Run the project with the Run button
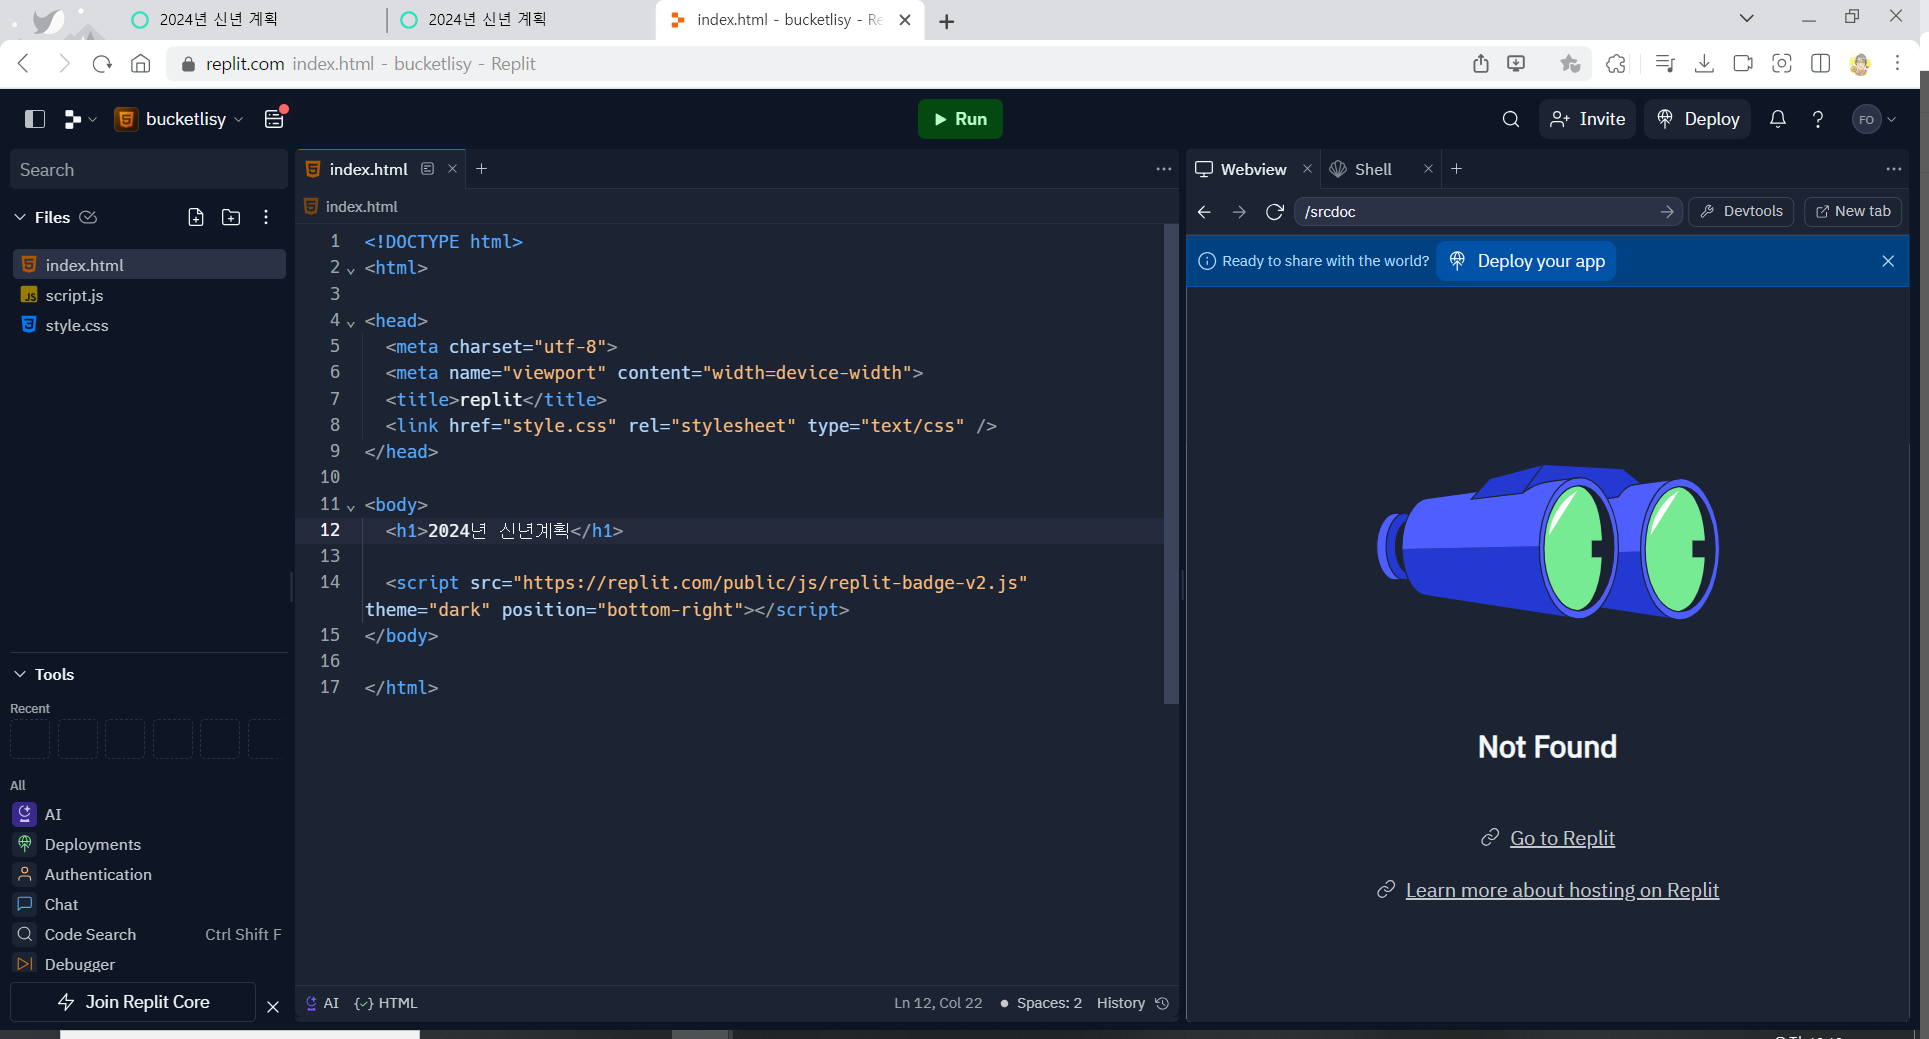The image size is (1929, 1039). coord(960,119)
